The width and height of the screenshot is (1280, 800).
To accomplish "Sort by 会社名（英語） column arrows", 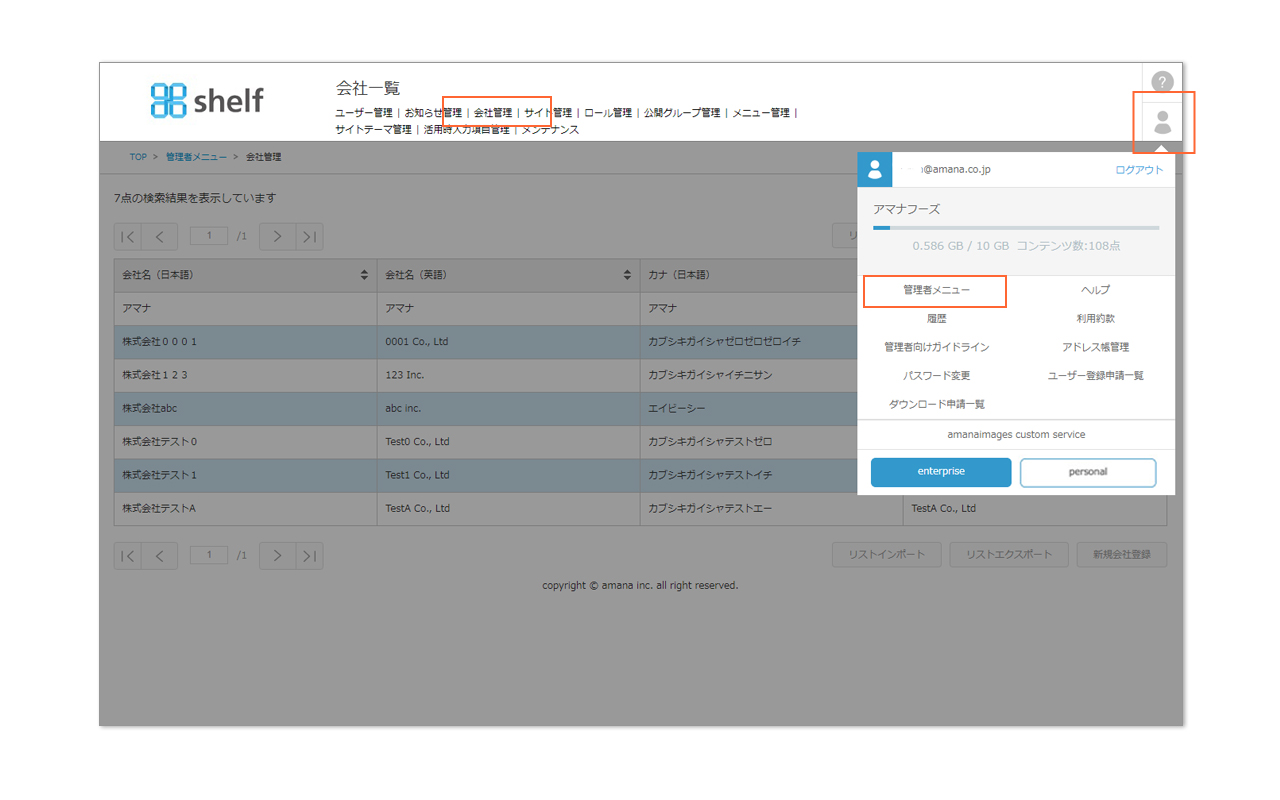I will [x=627, y=275].
